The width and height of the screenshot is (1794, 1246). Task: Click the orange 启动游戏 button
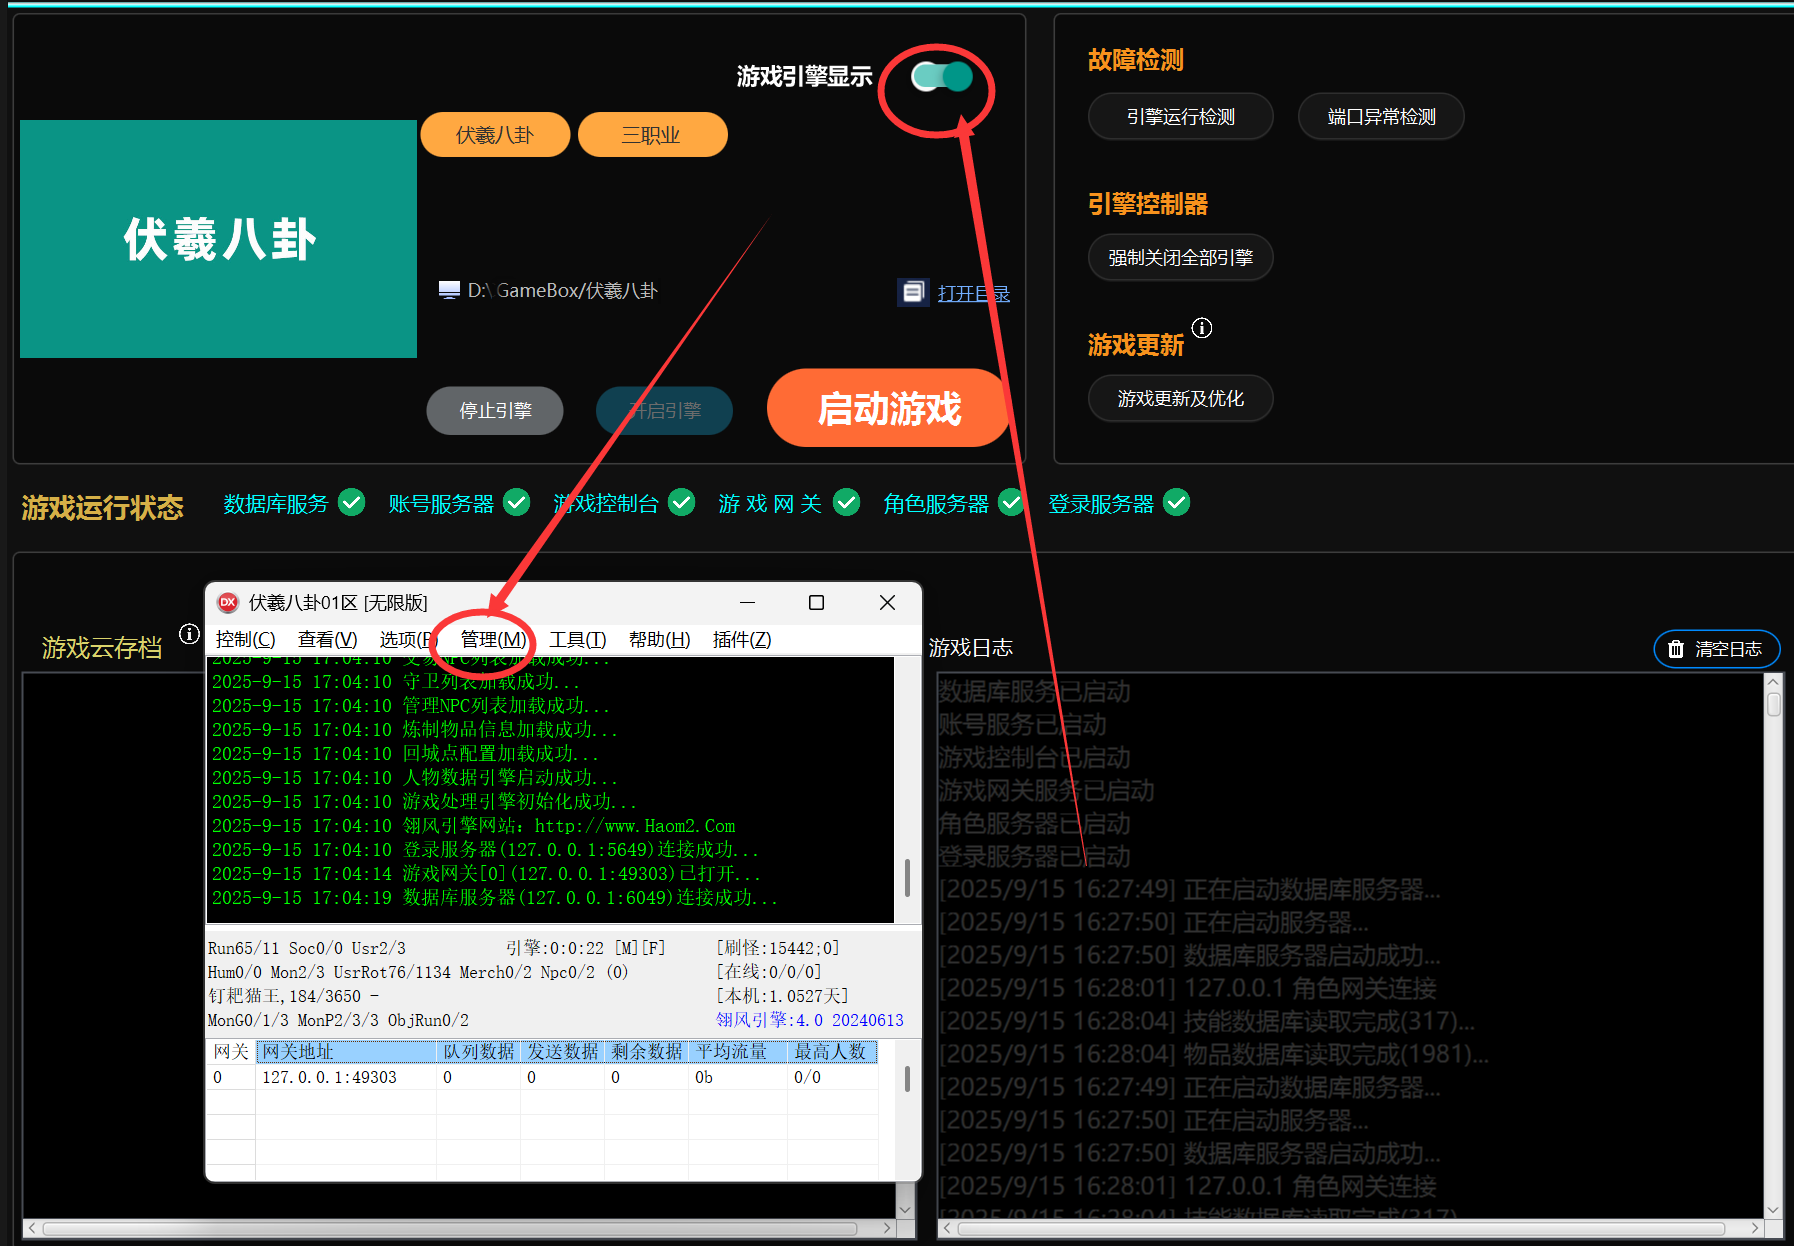[x=889, y=408]
